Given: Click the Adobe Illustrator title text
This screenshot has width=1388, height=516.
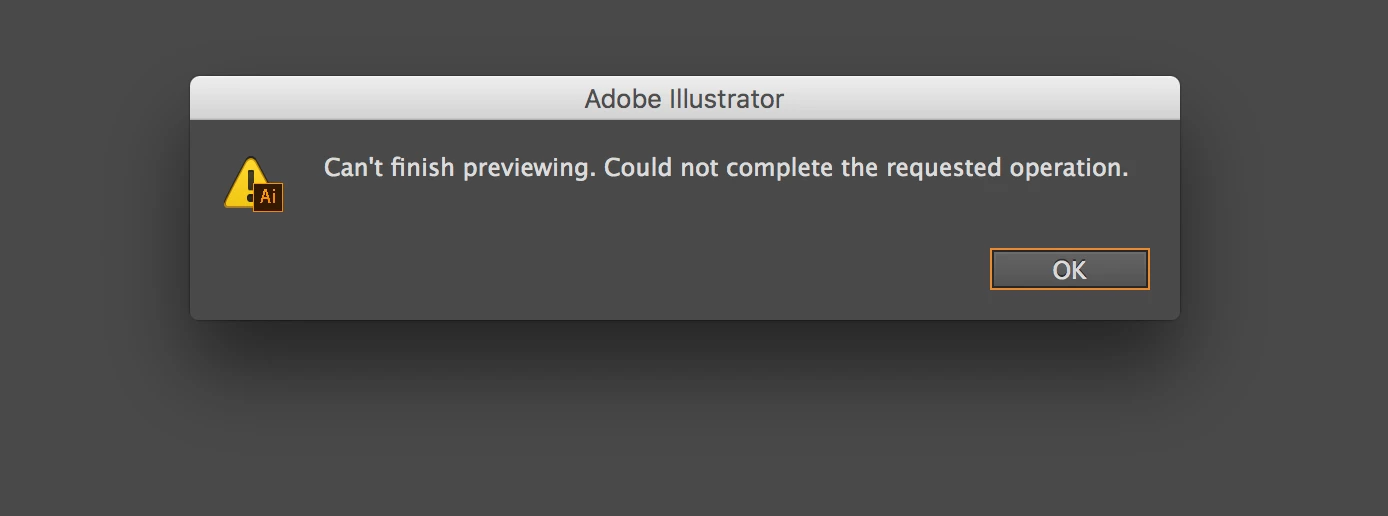Looking at the screenshot, I should coord(684,99).
